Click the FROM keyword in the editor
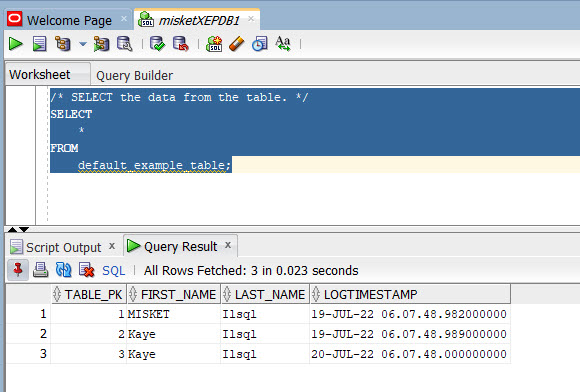This screenshot has height=392, width=580. pyautogui.click(x=64, y=148)
